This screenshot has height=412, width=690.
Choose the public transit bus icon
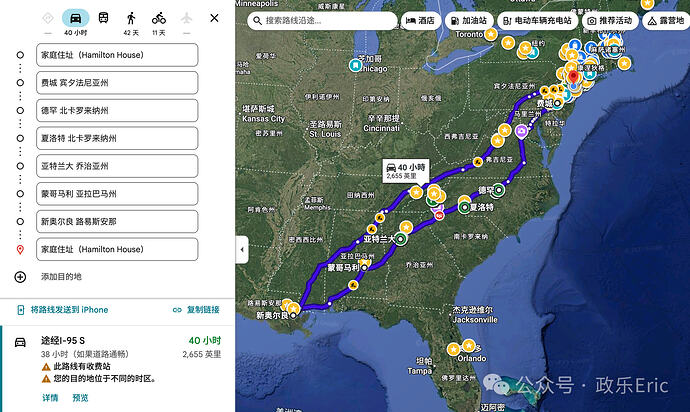pyautogui.click(x=103, y=18)
